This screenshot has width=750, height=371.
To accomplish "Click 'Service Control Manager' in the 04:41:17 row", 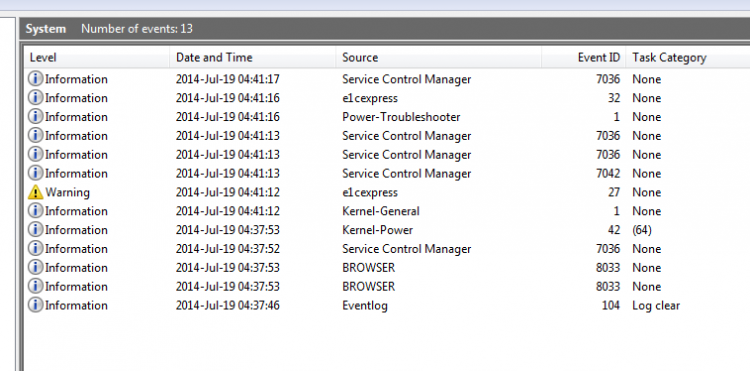I will pos(407,79).
